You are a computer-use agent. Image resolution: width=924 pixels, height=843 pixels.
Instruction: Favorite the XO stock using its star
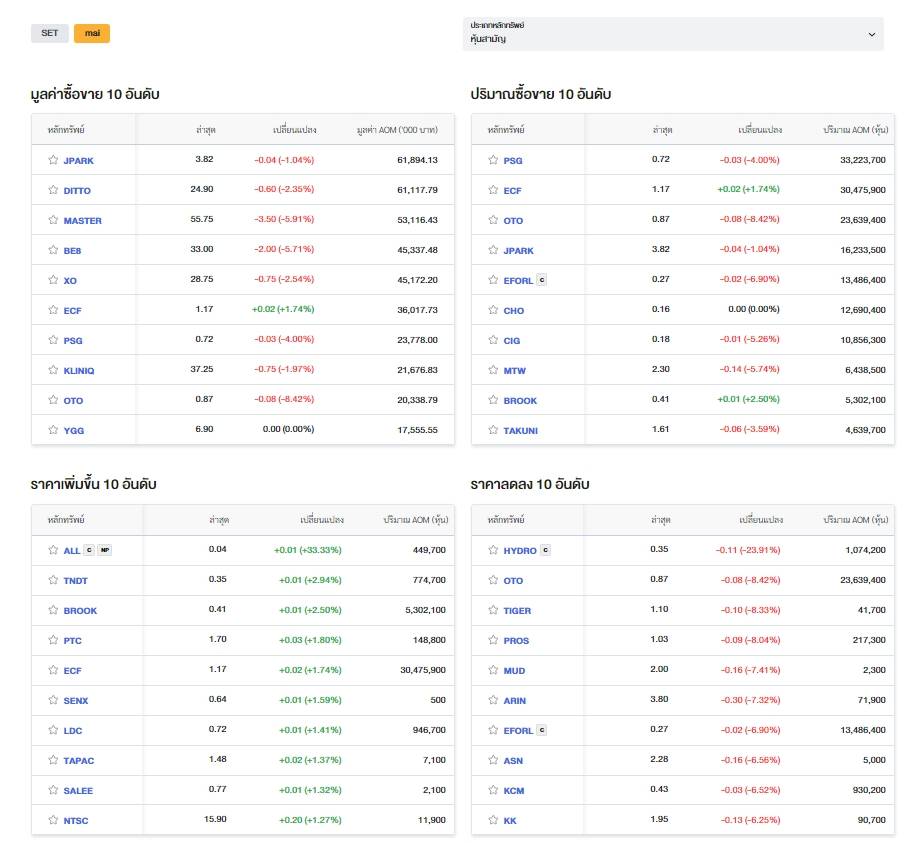[53, 280]
